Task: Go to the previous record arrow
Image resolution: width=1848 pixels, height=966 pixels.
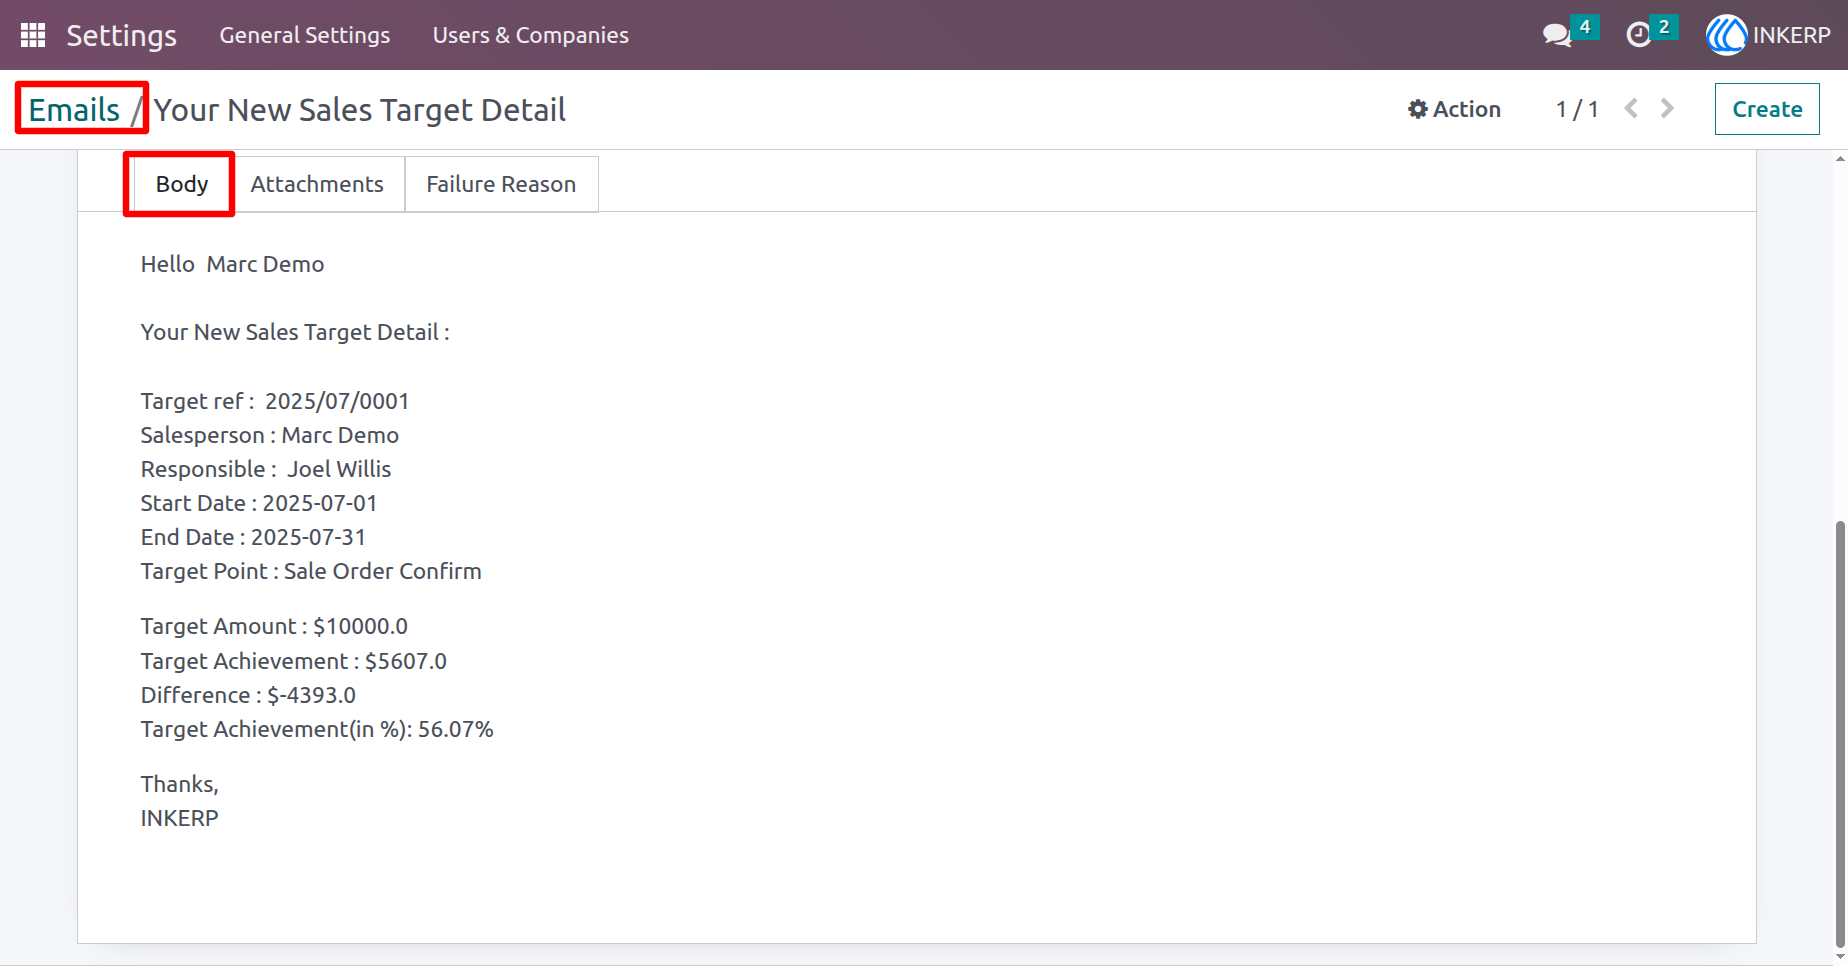Action: click(1631, 108)
